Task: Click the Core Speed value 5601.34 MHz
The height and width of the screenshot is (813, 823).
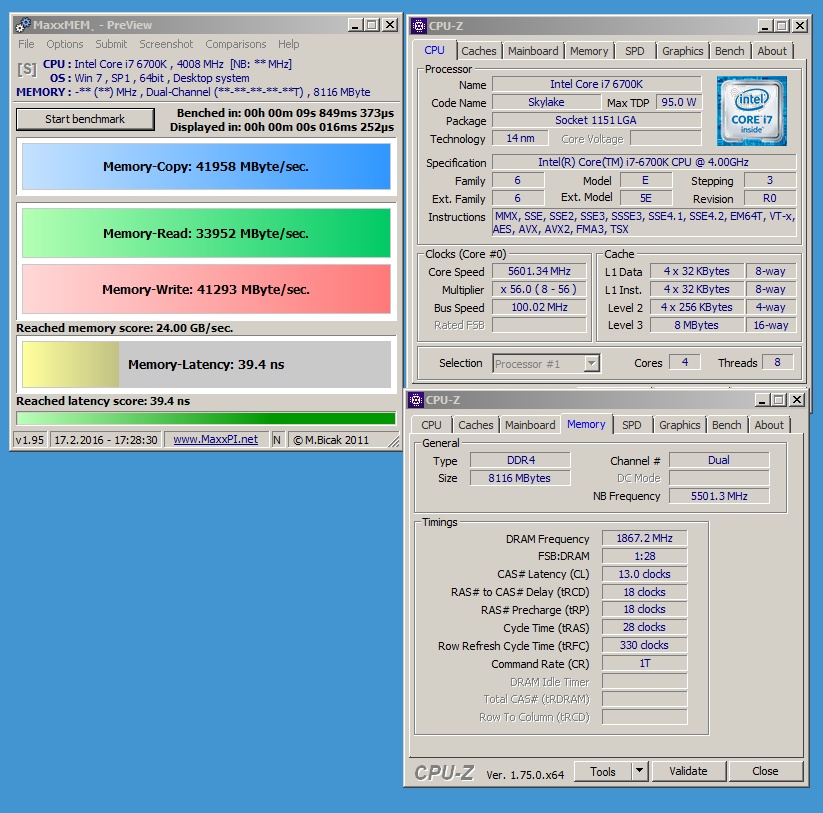Action: click(539, 271)
